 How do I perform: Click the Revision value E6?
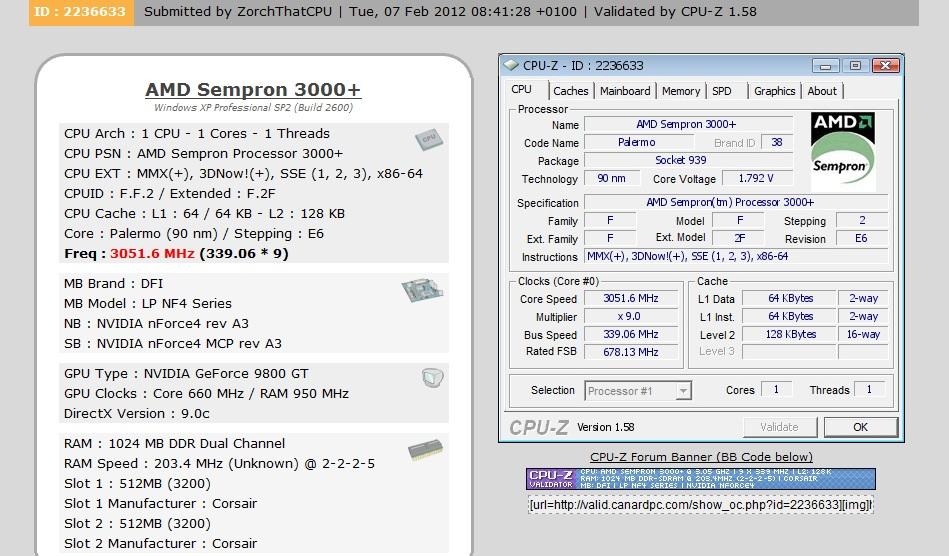point(862,238)
